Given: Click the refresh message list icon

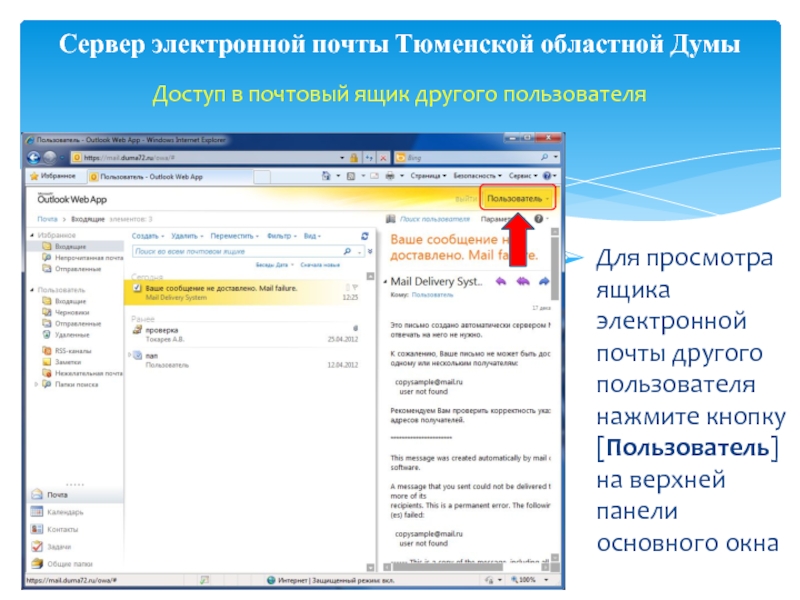Looking at the screenshot, I should point(365,236).
